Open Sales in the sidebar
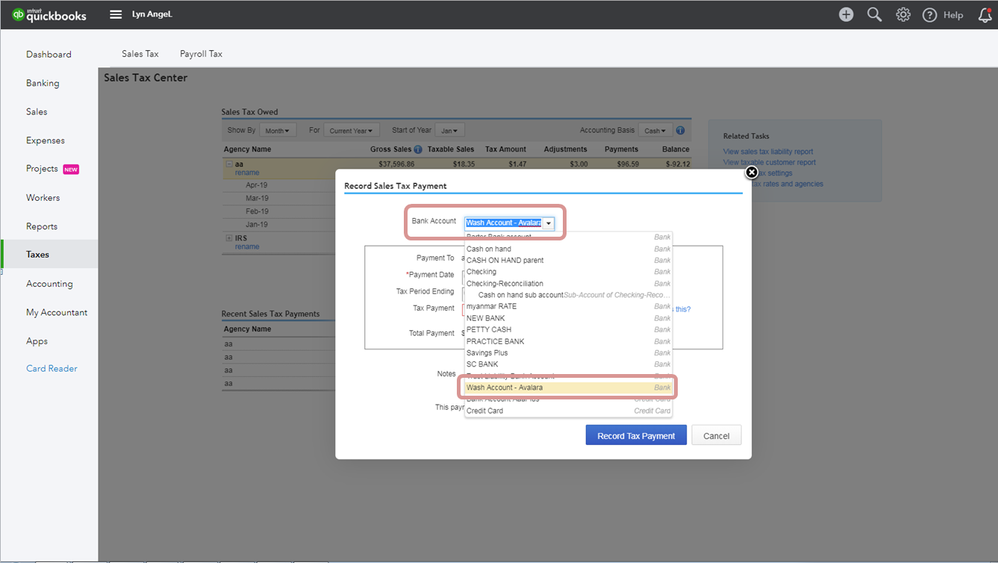This screenshot has height=563, width=998. [x=36, y=112]
